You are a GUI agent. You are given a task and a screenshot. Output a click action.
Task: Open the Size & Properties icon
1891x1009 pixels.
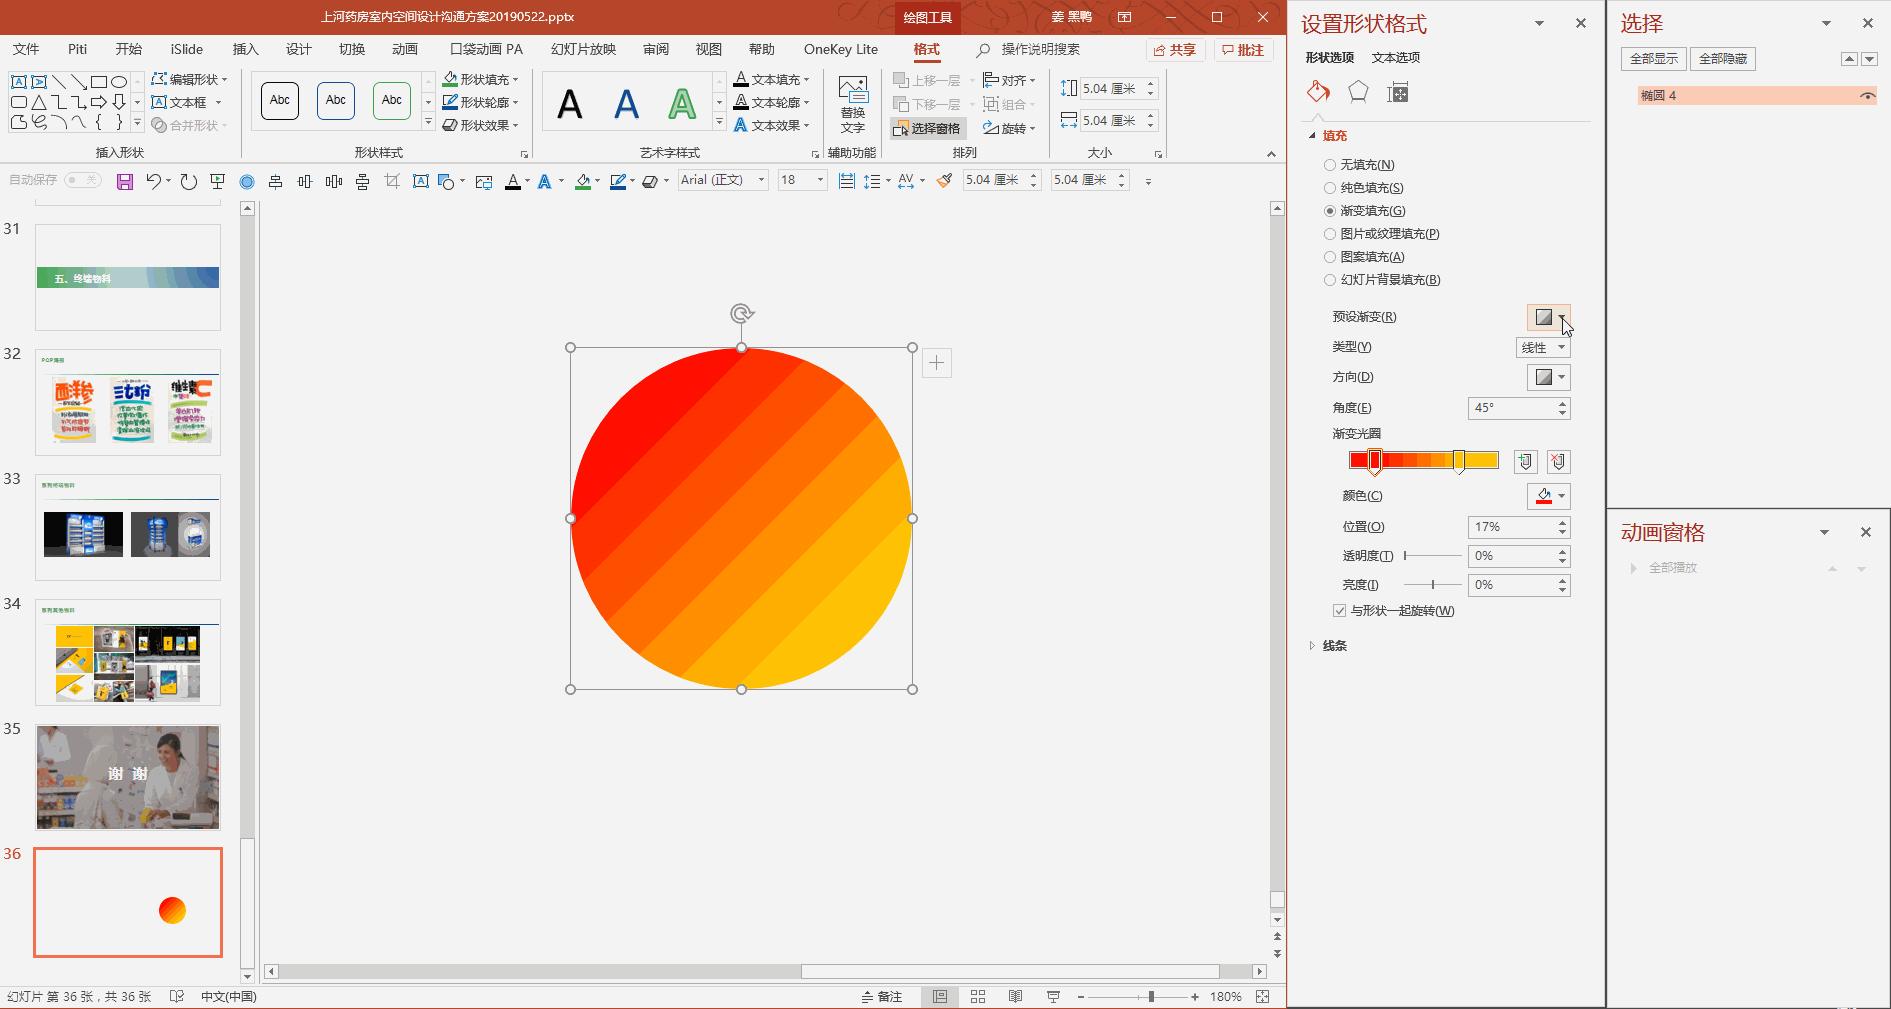[1398, 93]
